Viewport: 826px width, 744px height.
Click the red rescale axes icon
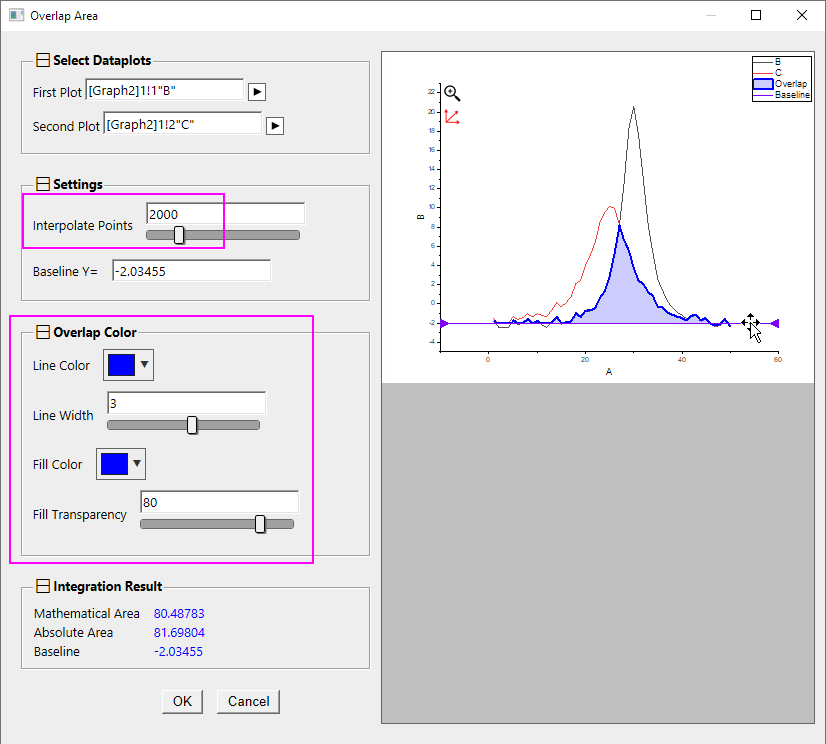pos(452,117)
